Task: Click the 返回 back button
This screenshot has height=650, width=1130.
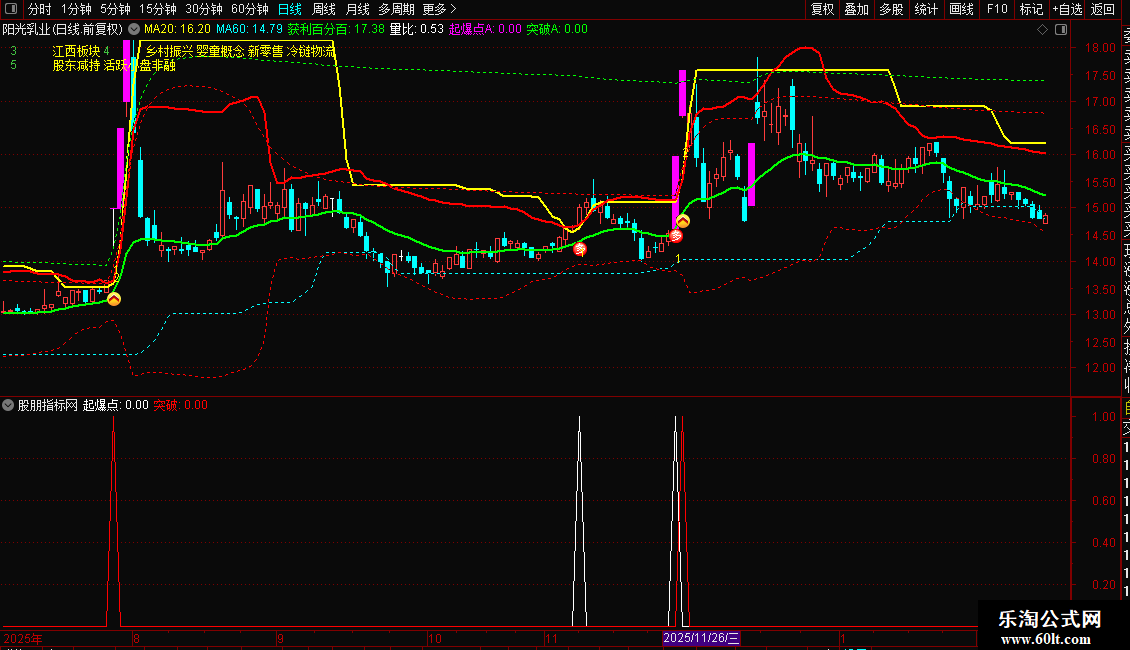Action: click(1103, 9)
